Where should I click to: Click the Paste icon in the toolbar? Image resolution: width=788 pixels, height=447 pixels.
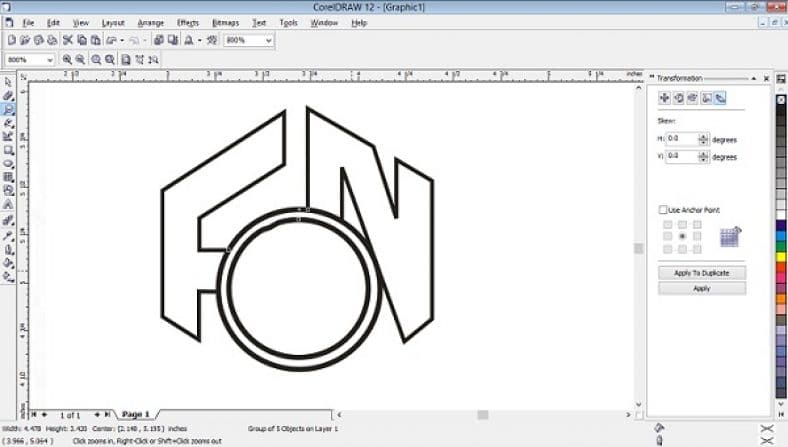coord(95,40)
